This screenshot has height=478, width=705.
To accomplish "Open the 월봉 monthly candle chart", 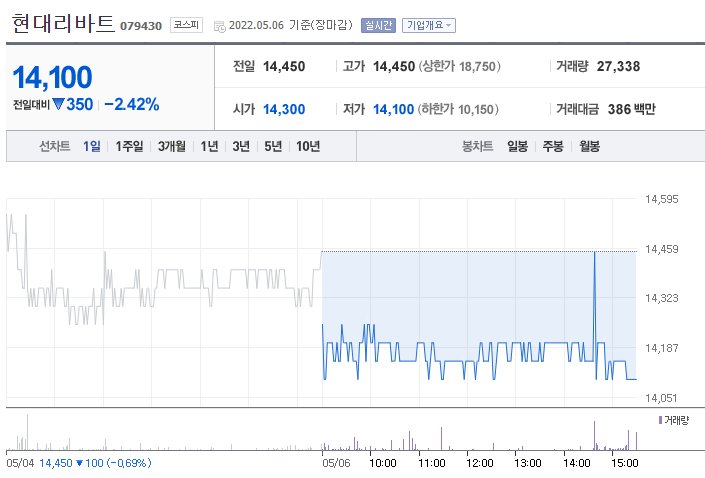I will pyautogui.click(x=589, y=146).
